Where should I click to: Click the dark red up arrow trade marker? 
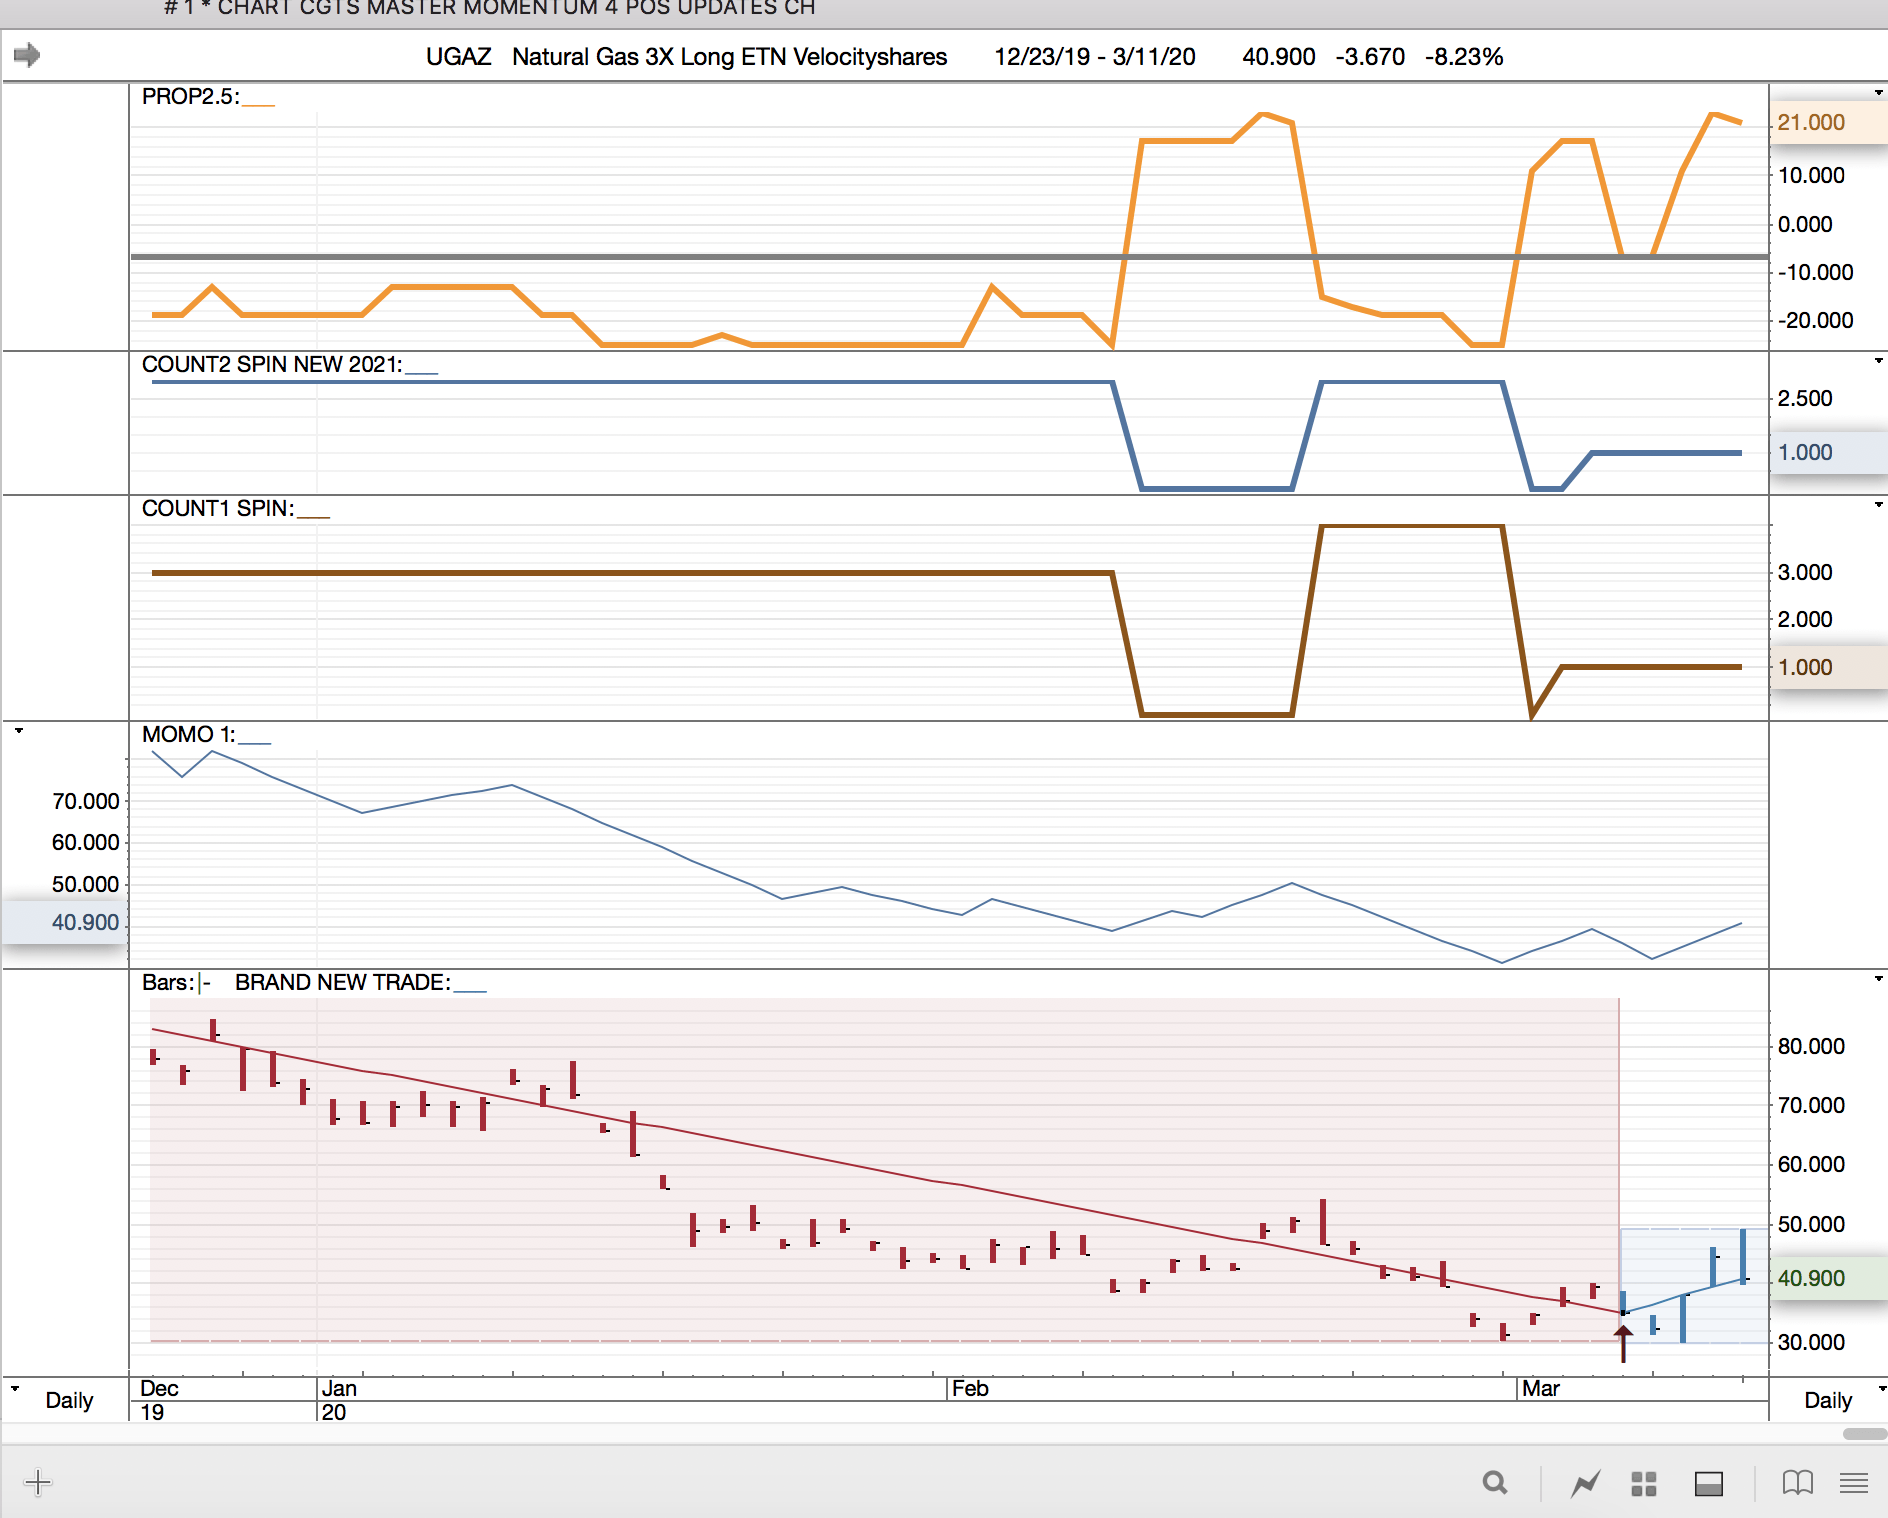[1623, 1342]
